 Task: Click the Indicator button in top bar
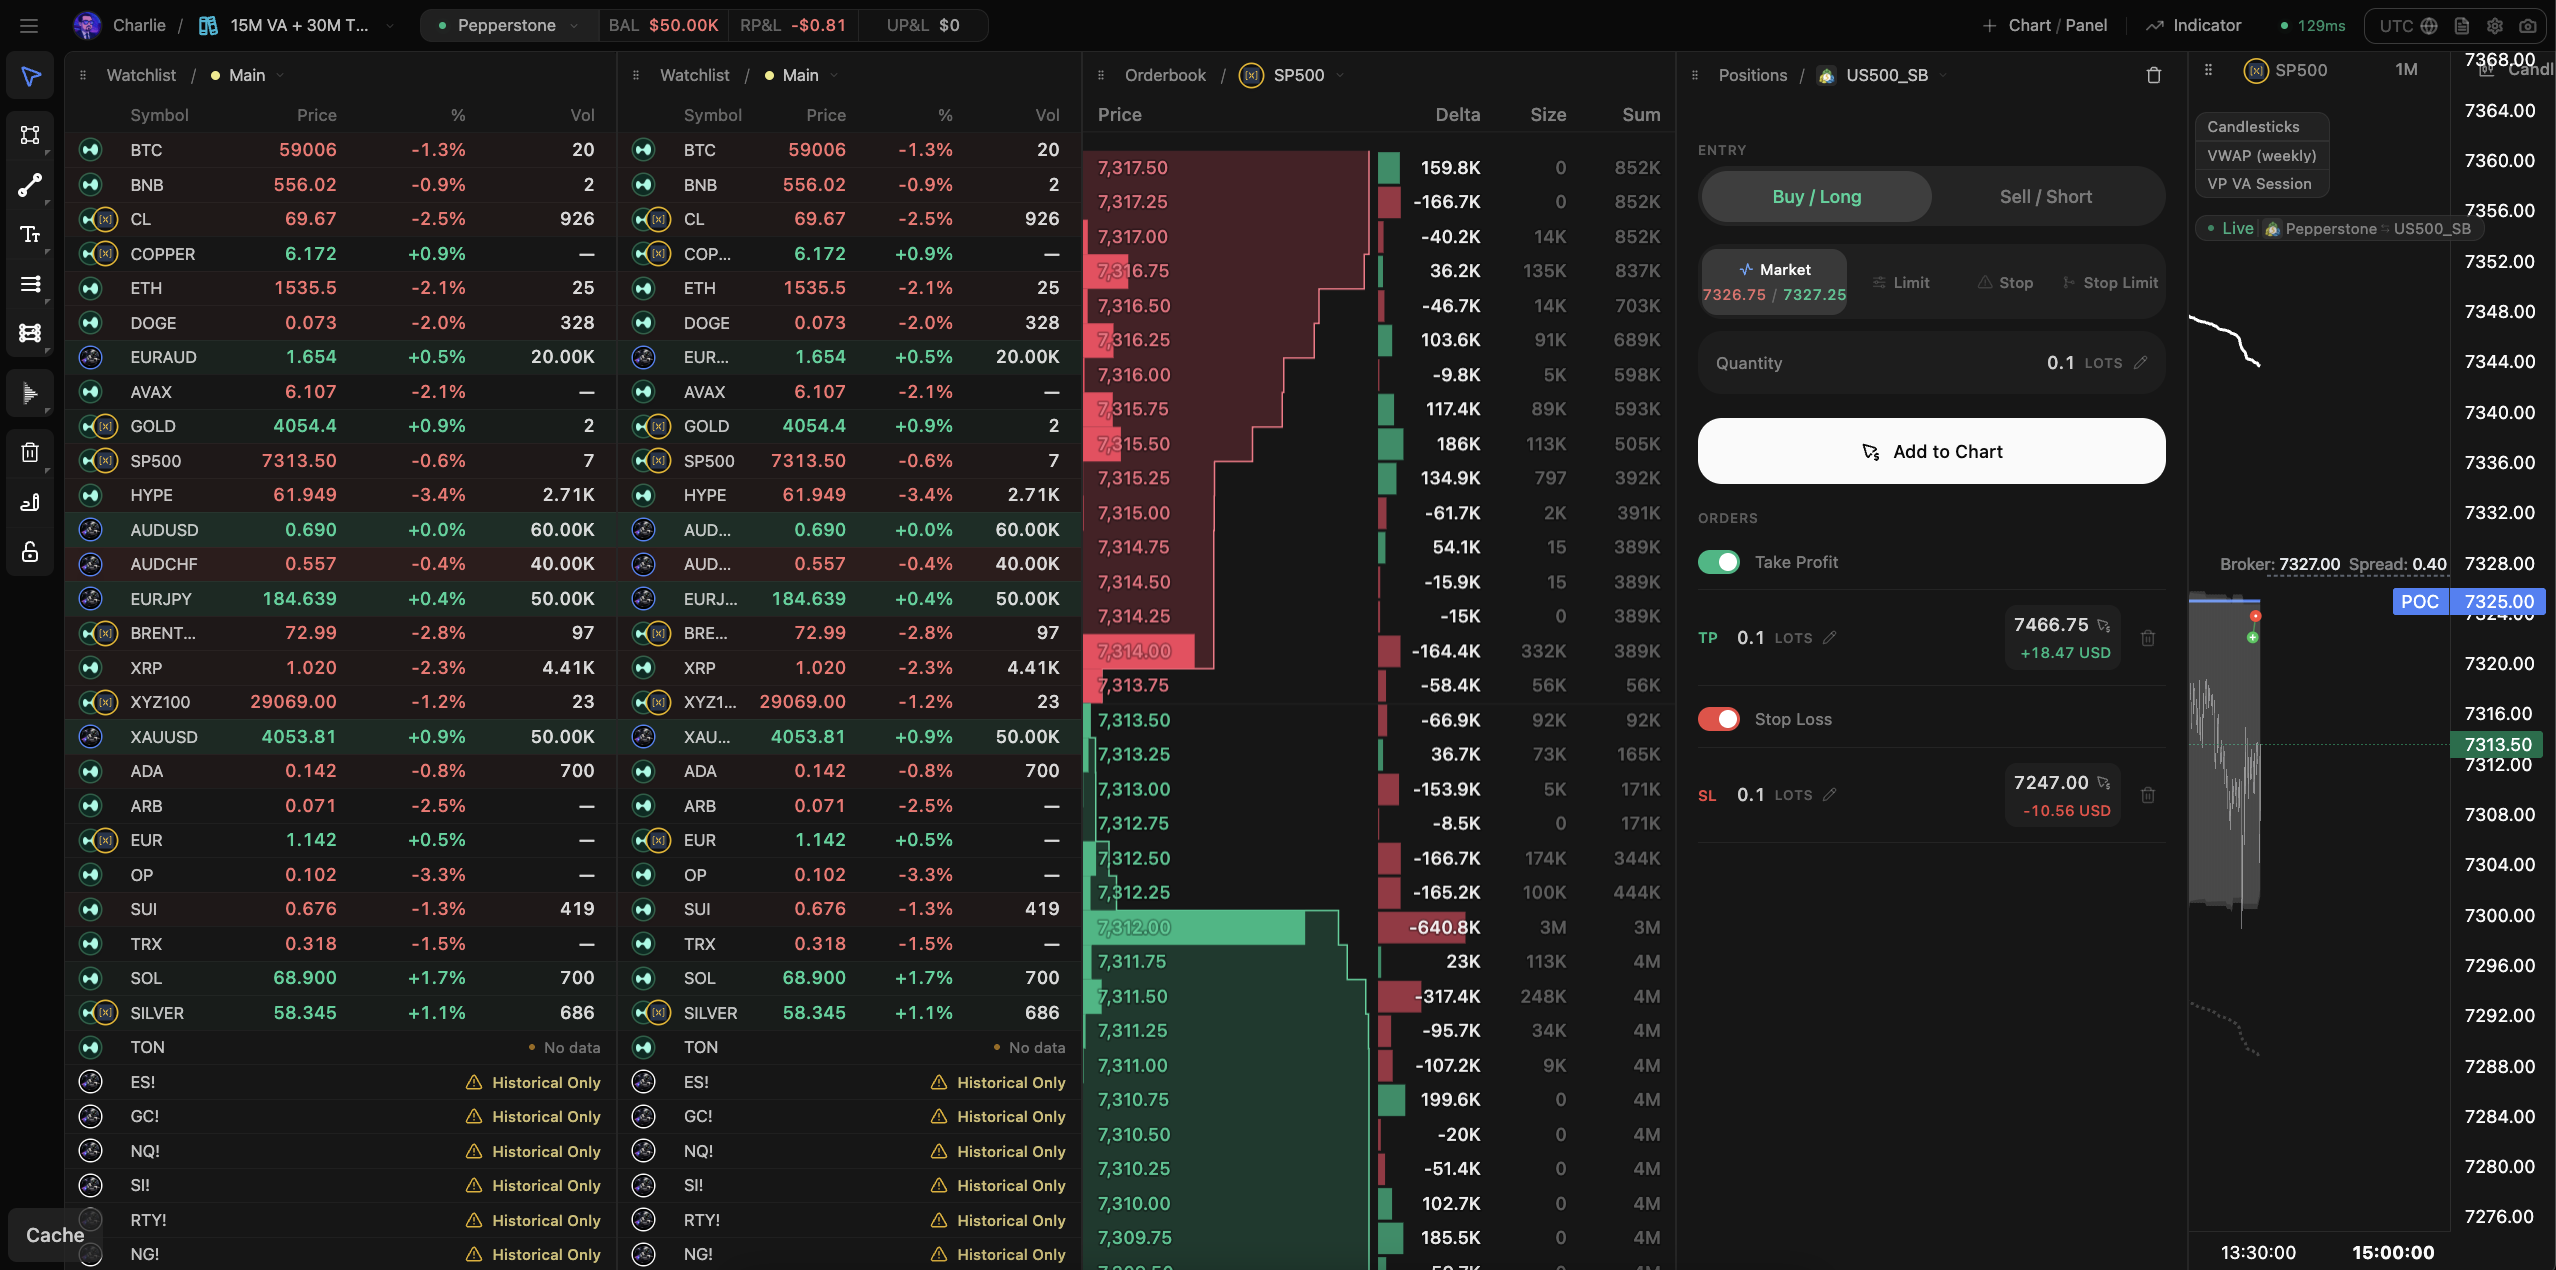(x=2194, y=26)
